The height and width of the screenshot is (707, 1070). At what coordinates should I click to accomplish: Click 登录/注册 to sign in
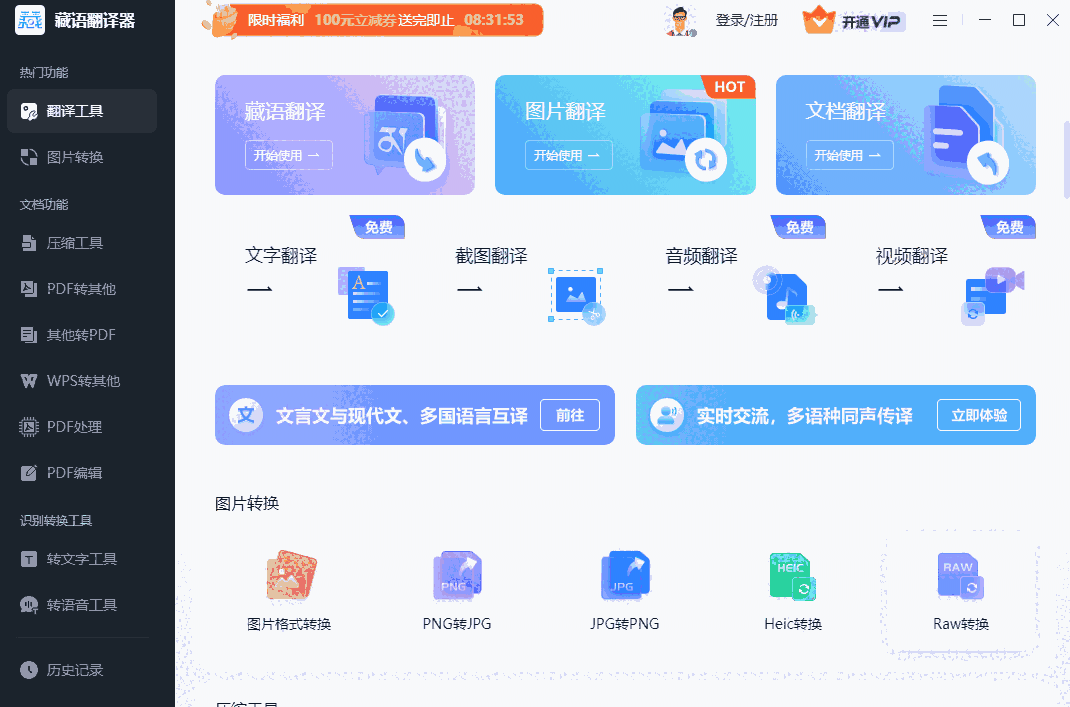coord(747,19)
